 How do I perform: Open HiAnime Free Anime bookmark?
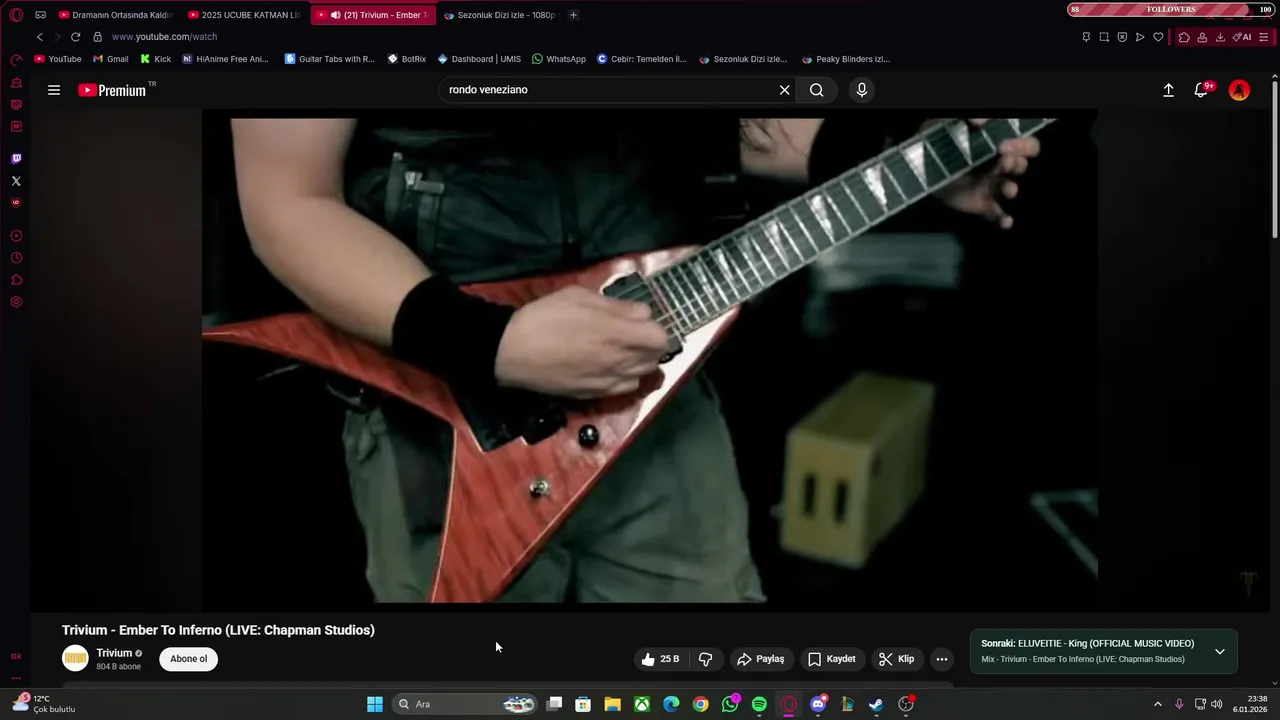225,59
